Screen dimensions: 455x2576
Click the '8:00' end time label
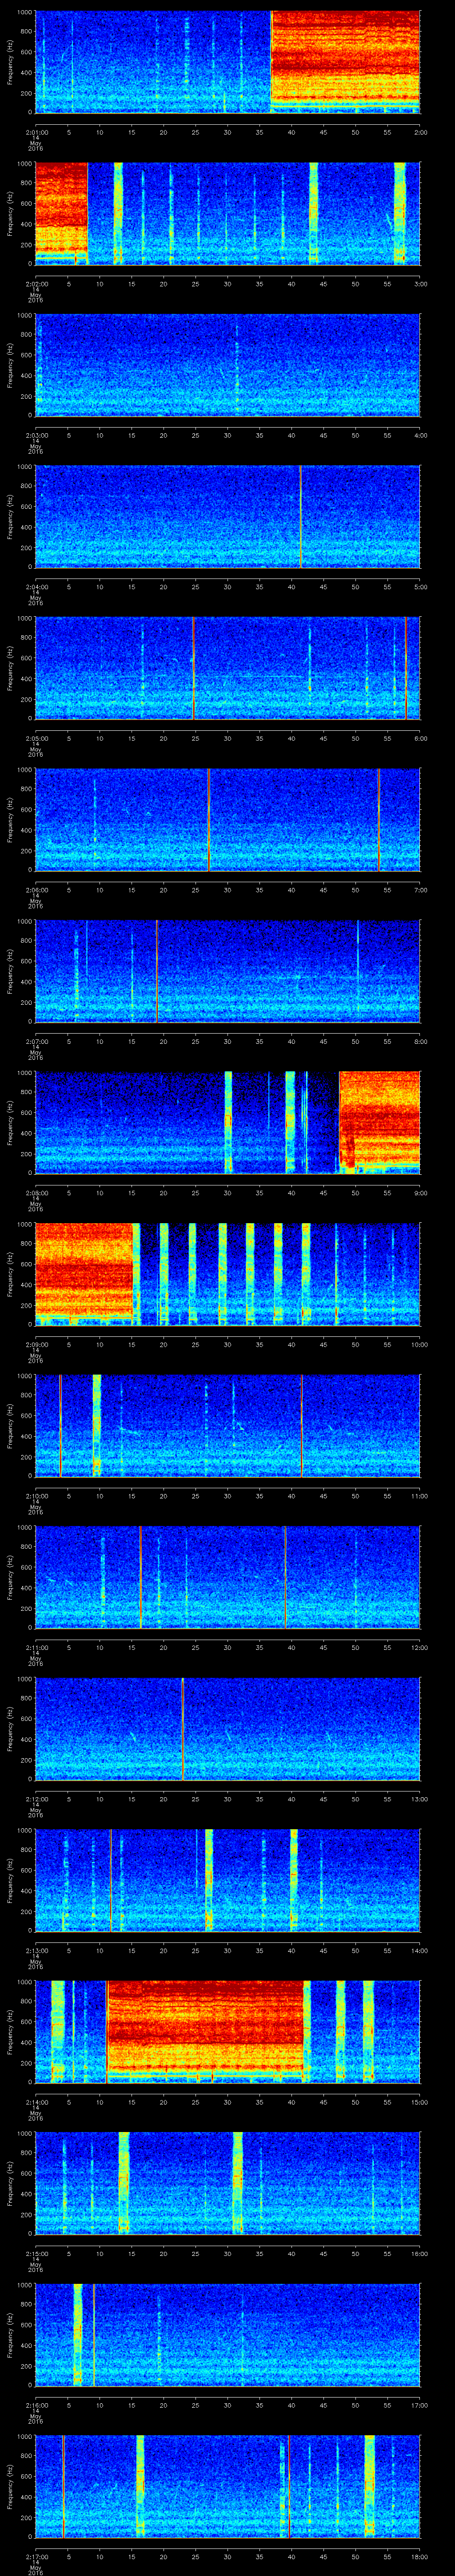click(420, 1041)
